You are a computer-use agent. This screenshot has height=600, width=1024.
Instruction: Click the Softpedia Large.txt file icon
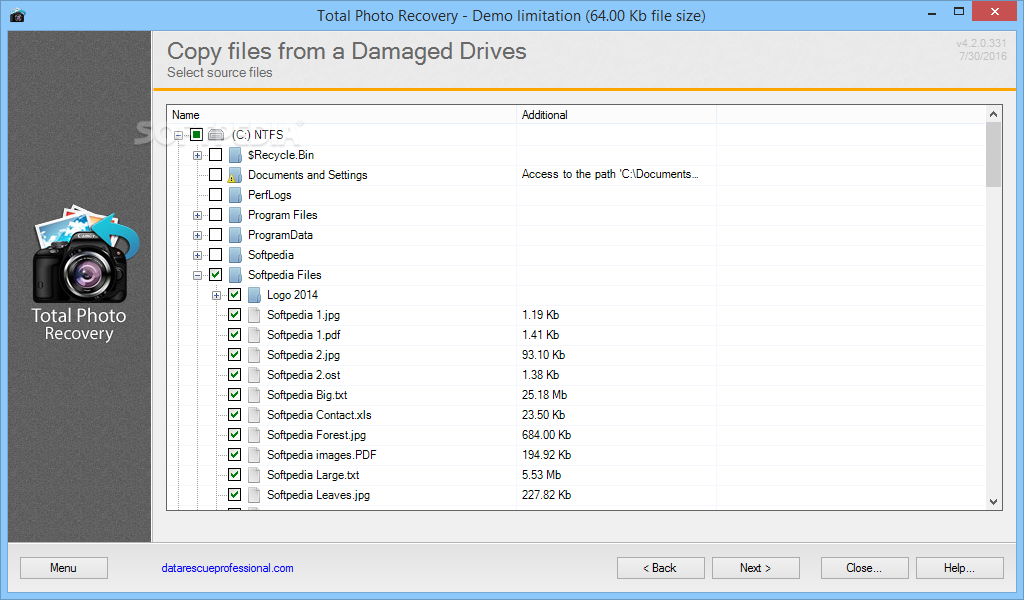click(254, 475)
